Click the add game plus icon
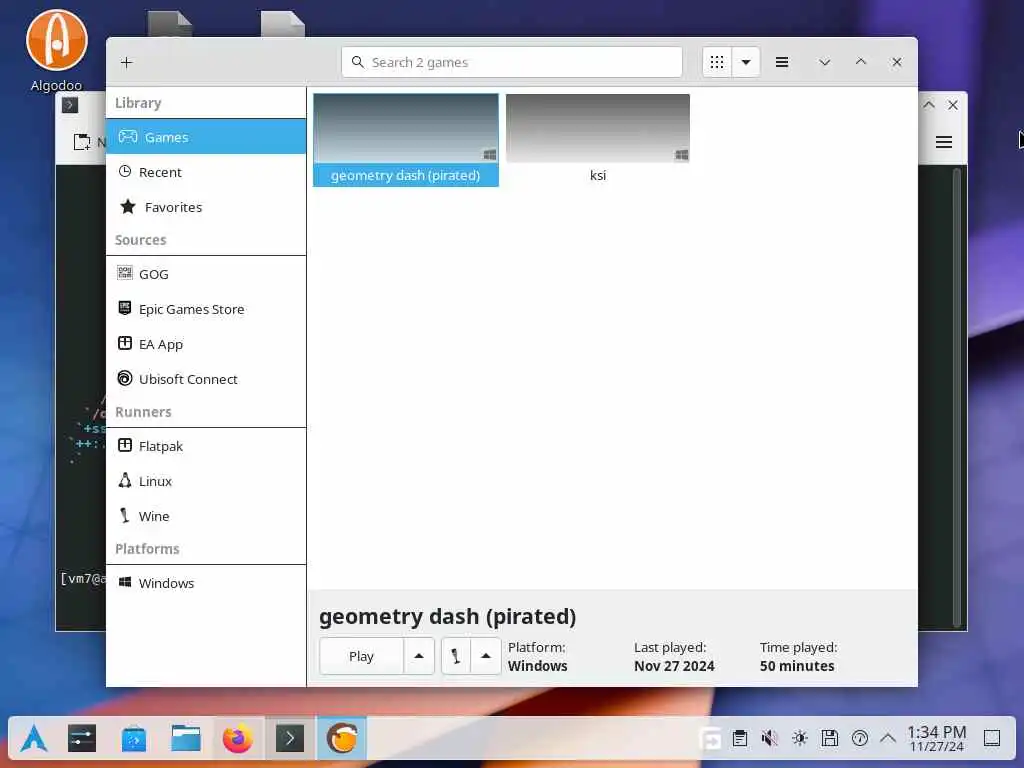 (127, 62)
